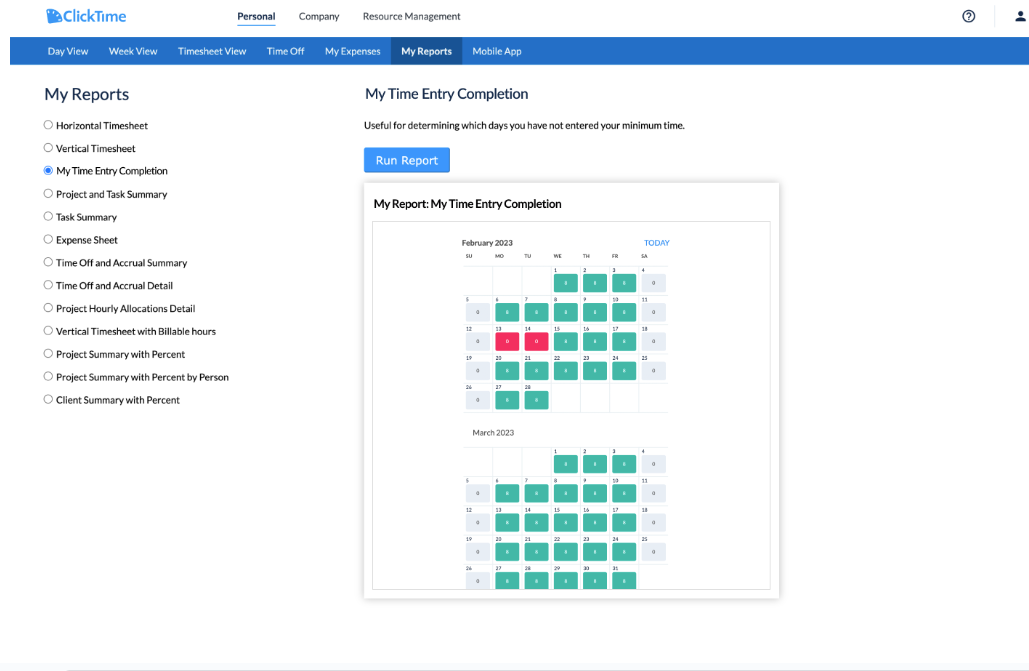1029x671 pixels.
Task: Go to the Day View tab
Action: coord(67,50)
